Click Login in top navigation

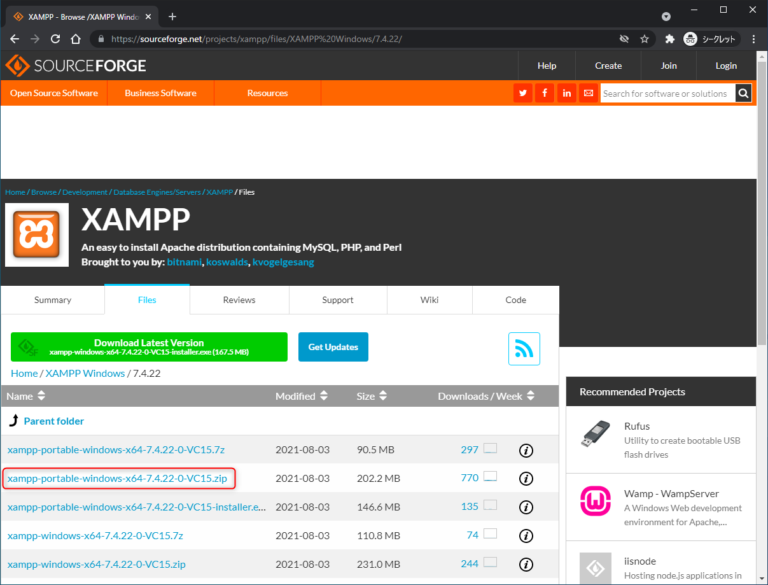coord(726,66)
